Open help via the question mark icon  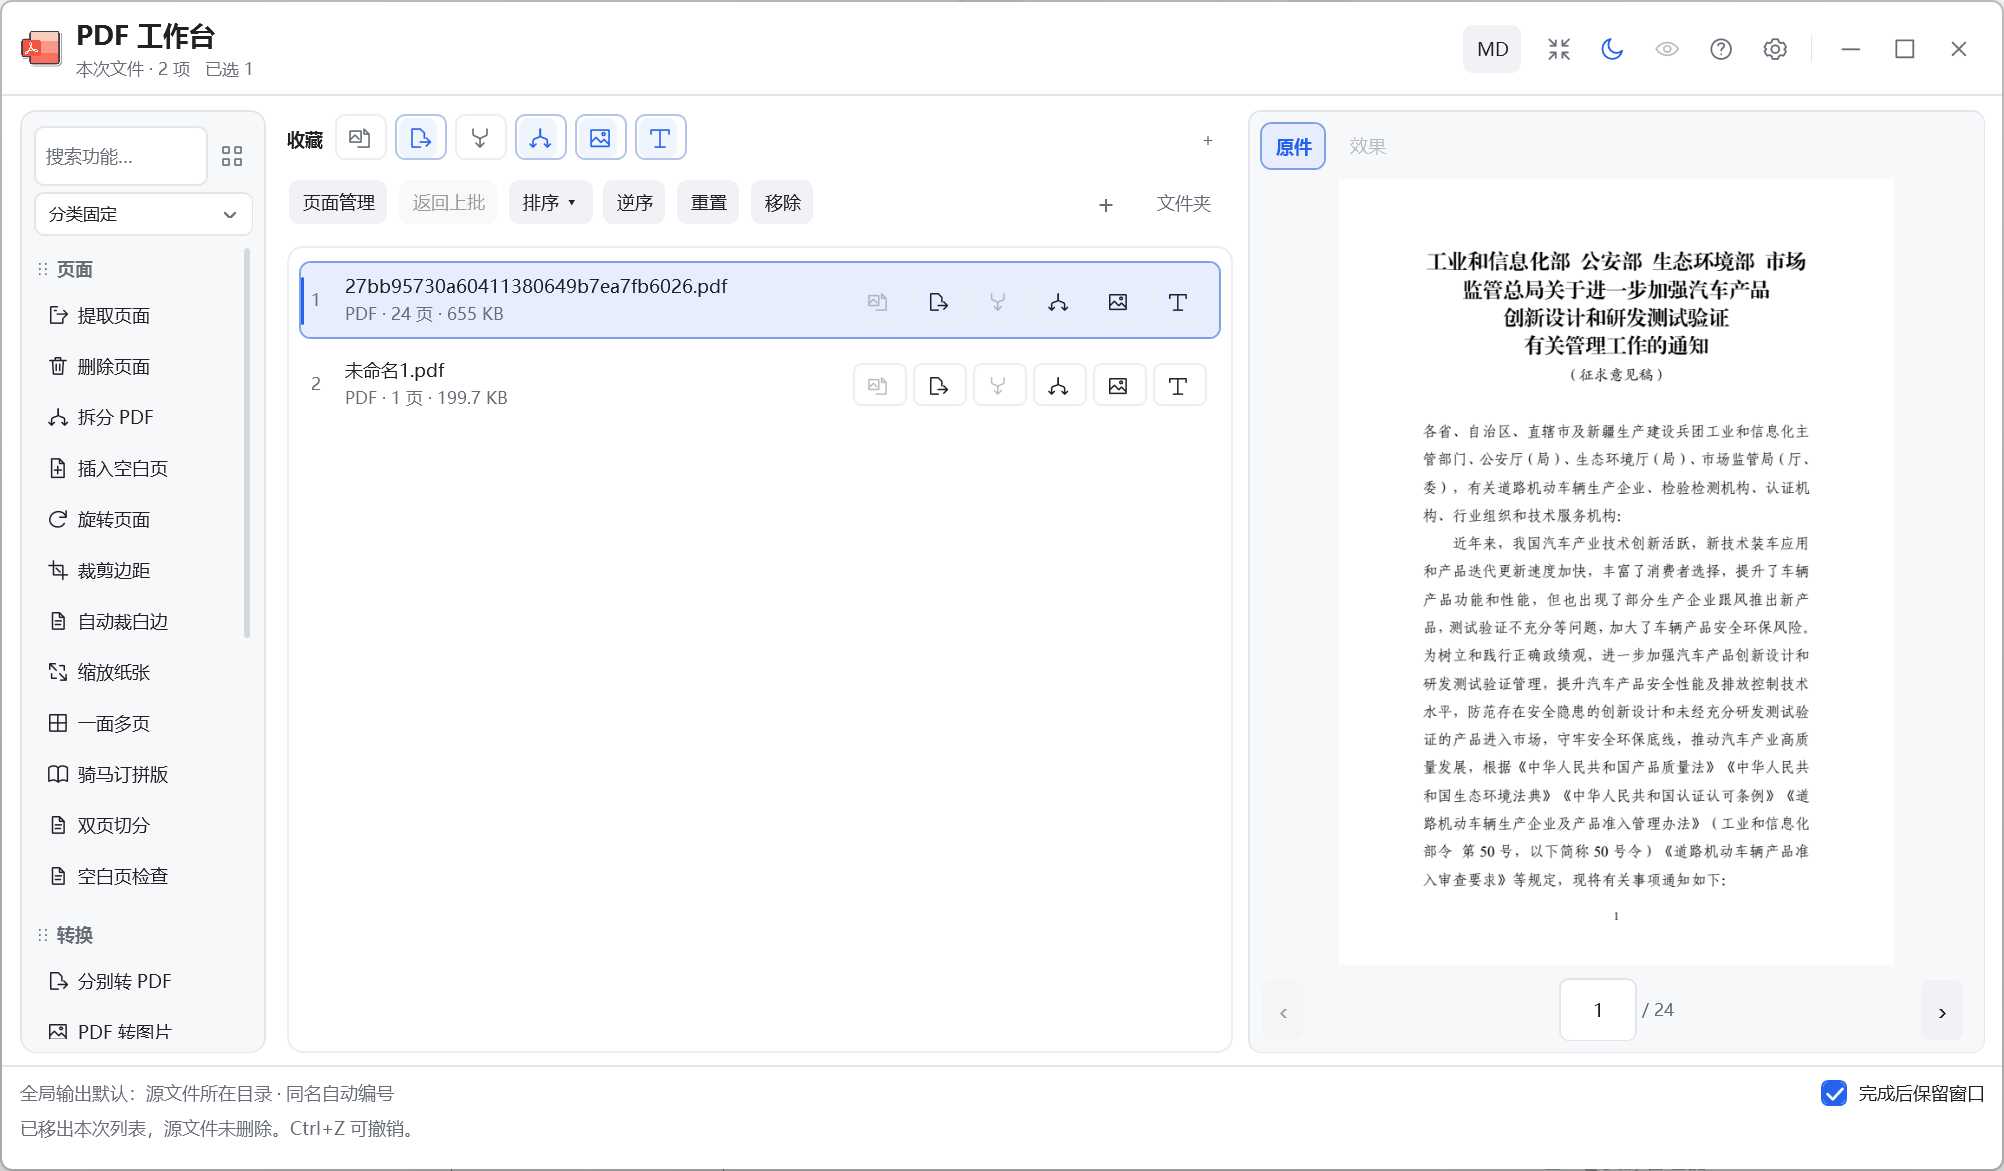[x=1721, y=49]
